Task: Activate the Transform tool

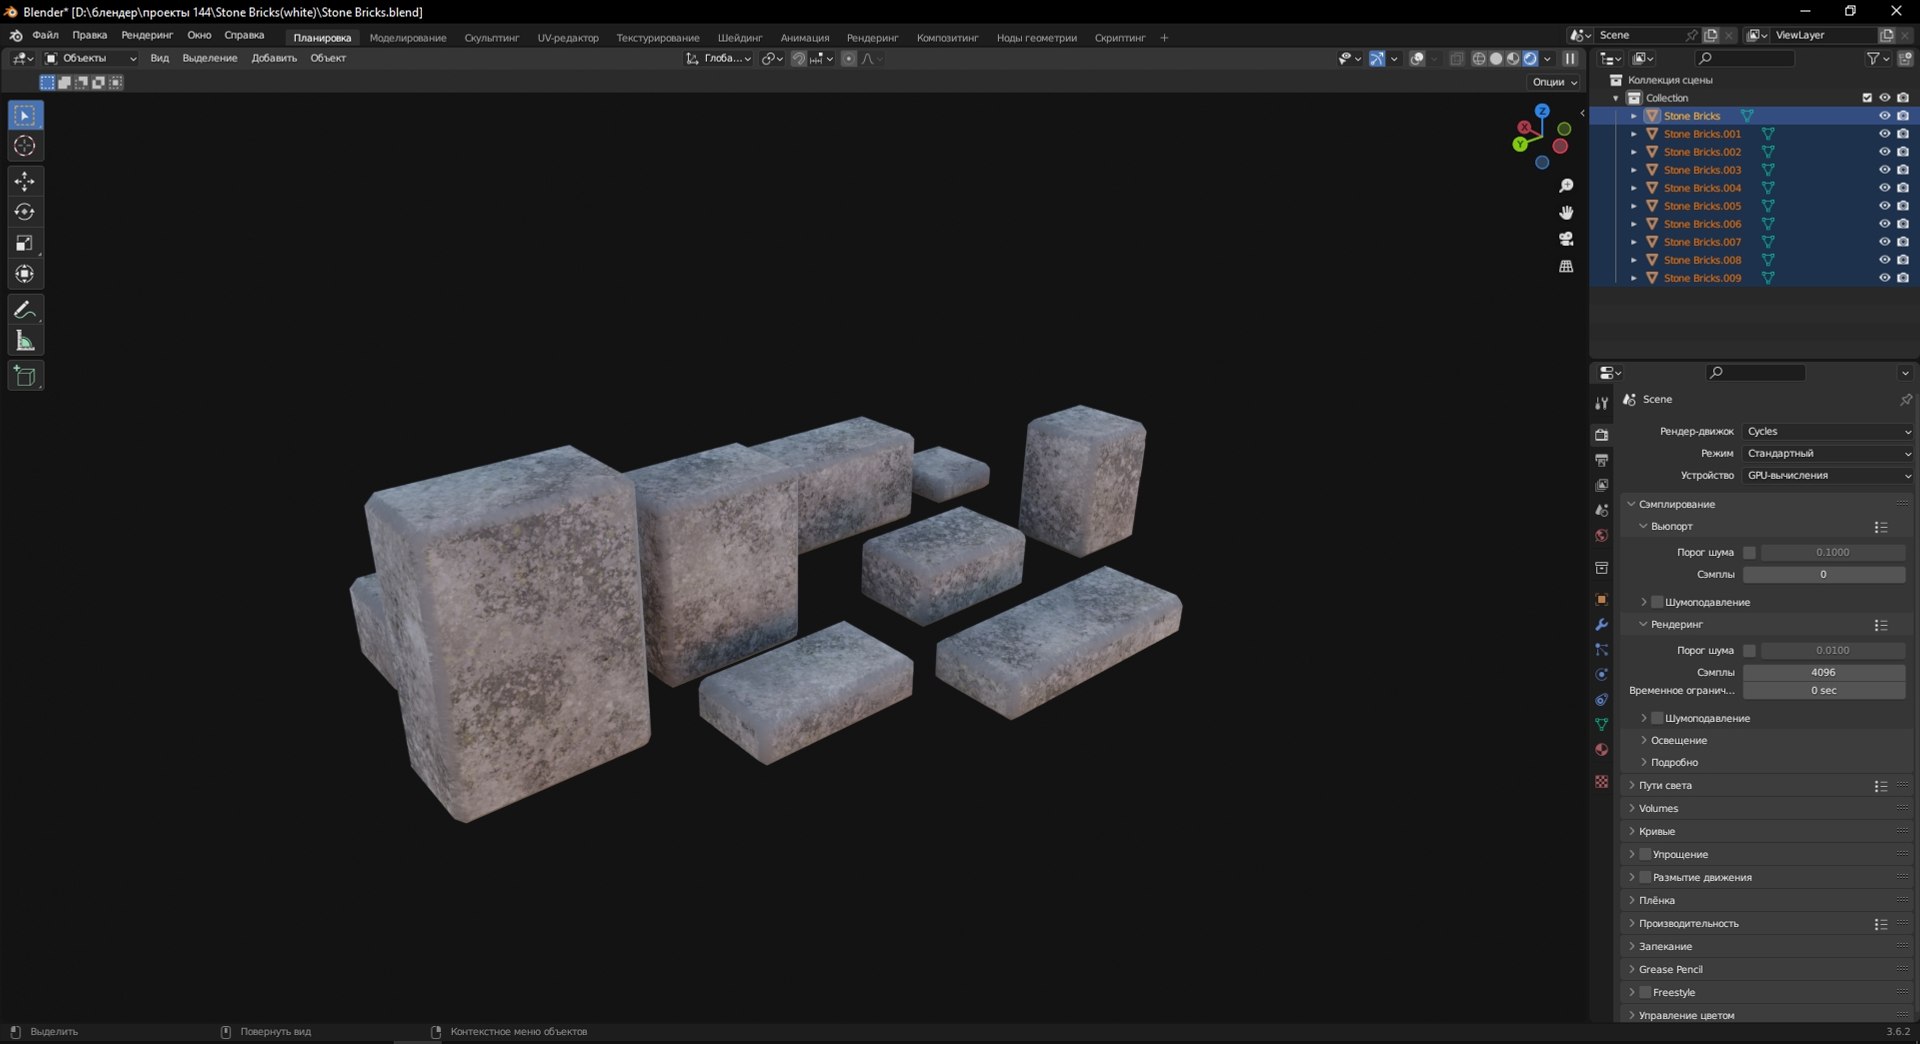Action: (x=25, y=274)
